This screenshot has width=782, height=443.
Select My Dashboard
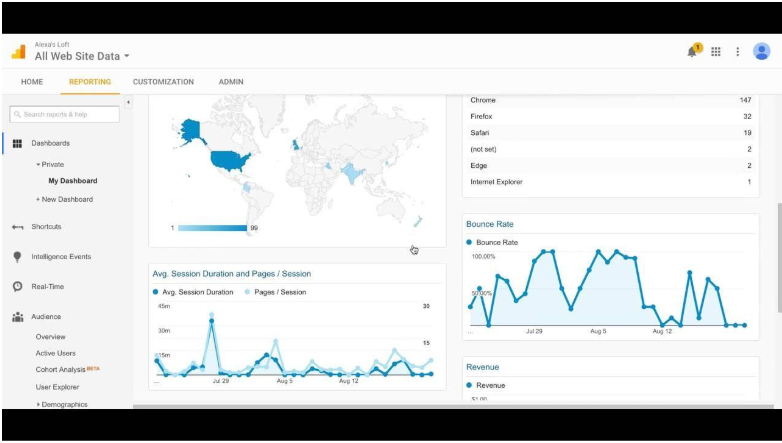pyautogui.click(x=73, y=181)
